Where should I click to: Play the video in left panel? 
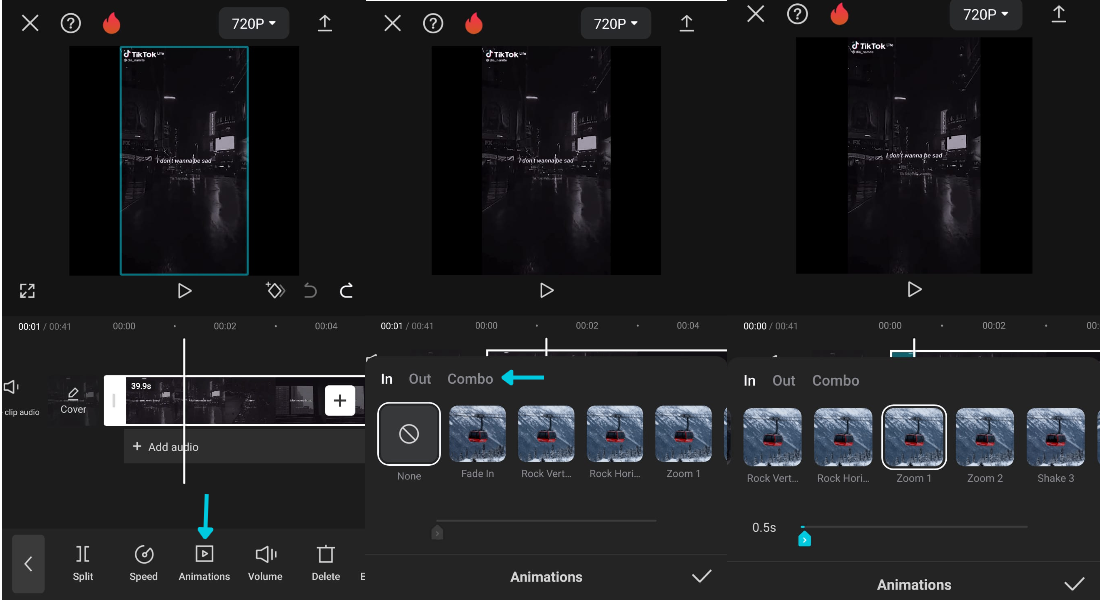185,291
